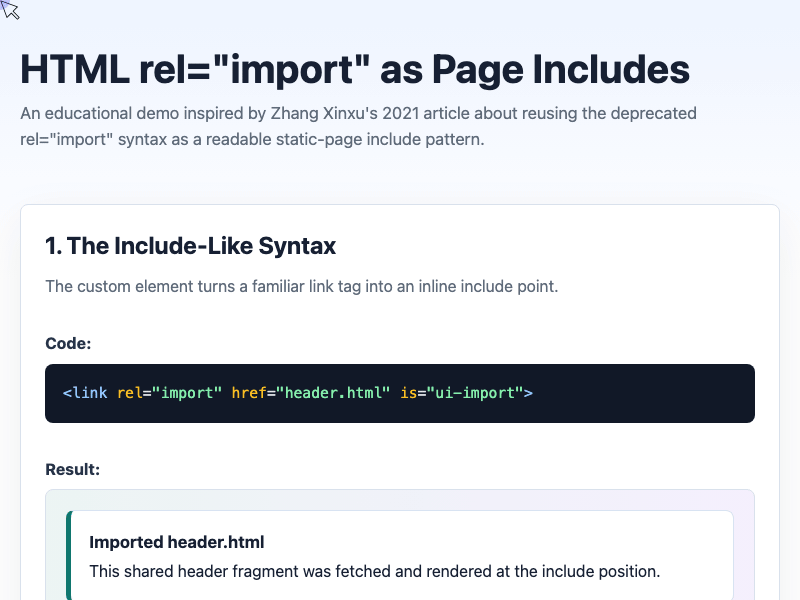Click the green left border of imported card
The width and height of the screenshot is (800, 600).
click(x=69, y=555)
